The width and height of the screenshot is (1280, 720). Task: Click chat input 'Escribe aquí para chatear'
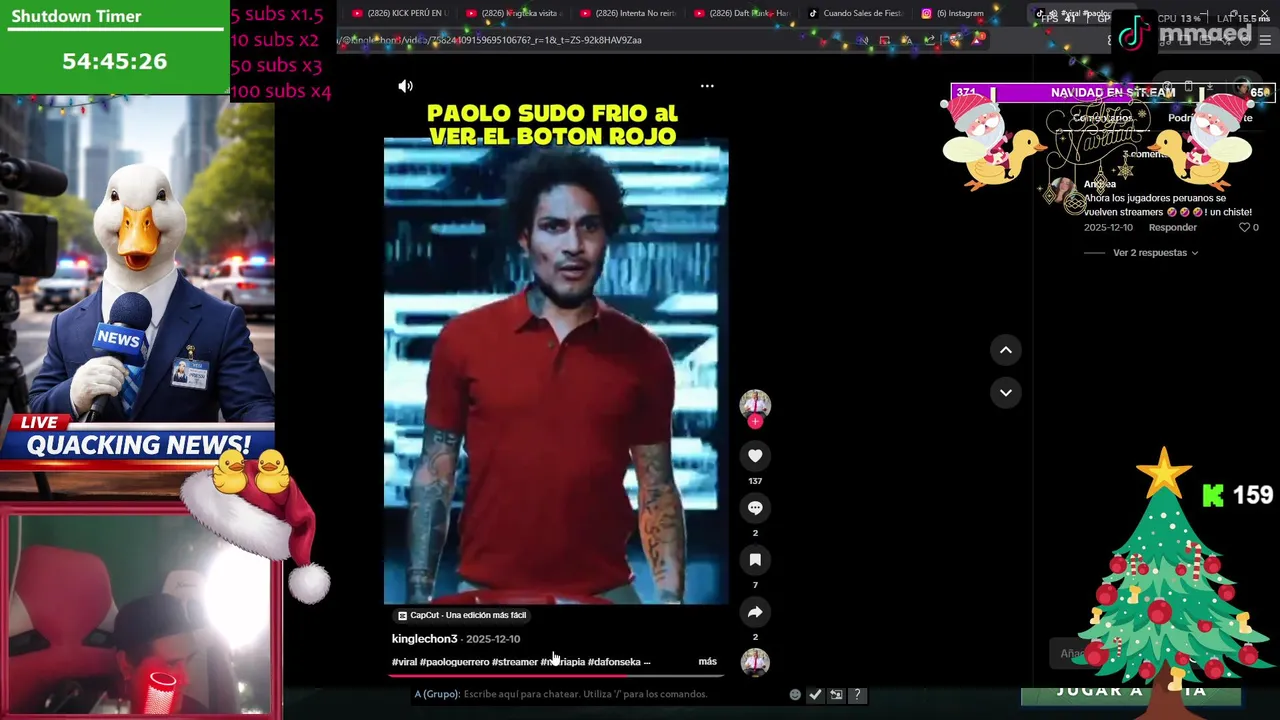coord(585,694)
